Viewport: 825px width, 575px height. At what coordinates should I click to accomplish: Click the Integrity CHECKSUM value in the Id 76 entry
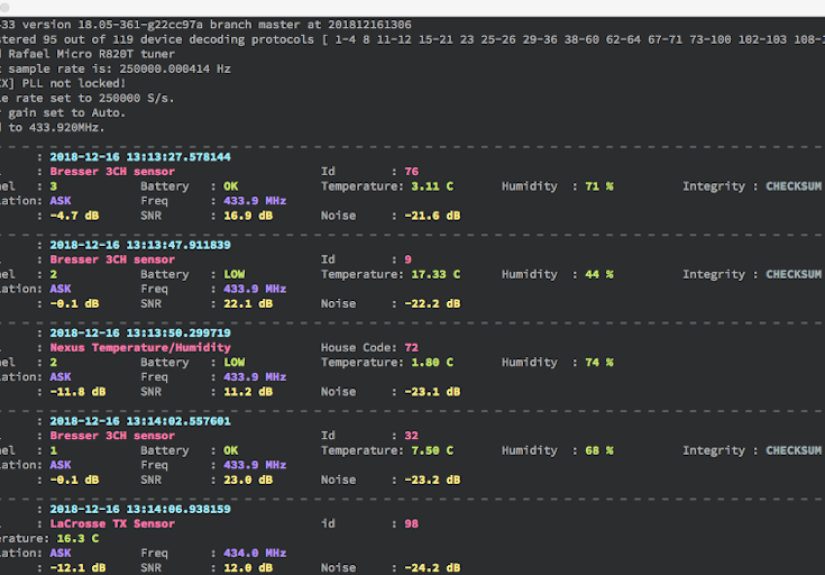(x=793, y=186)
